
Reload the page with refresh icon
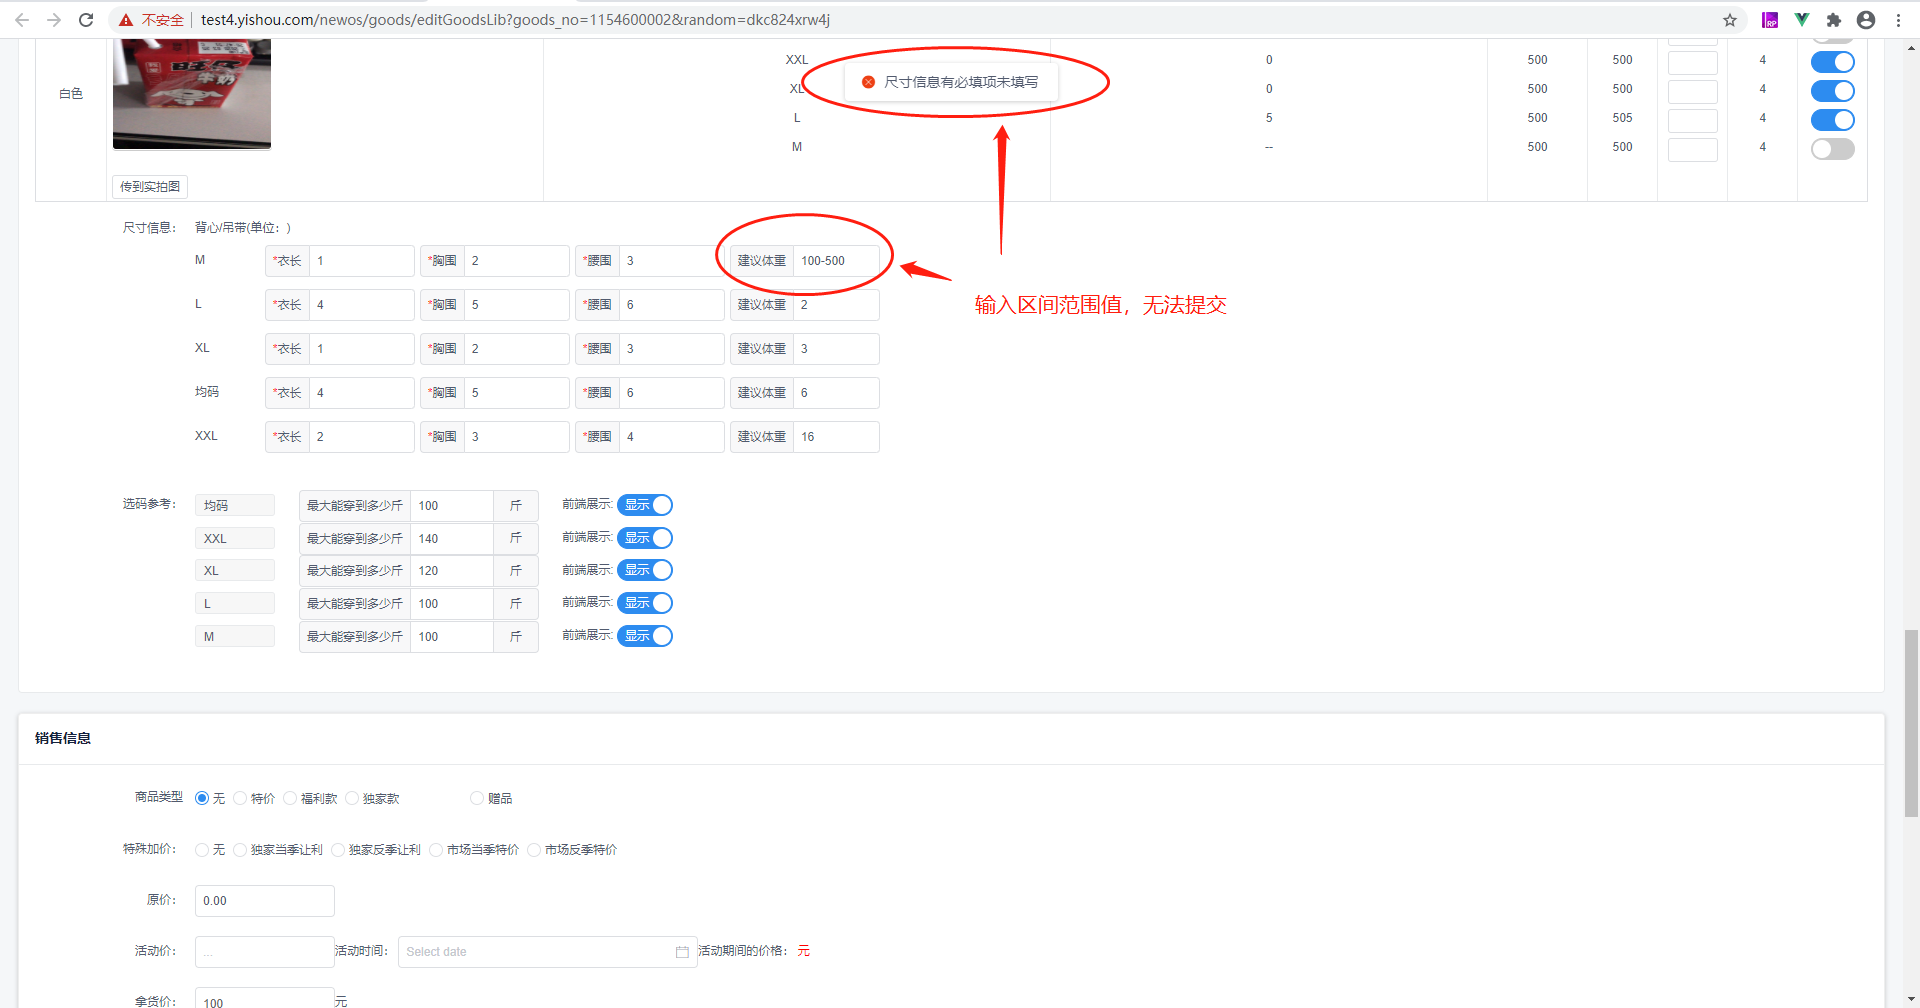pos(86,20)
